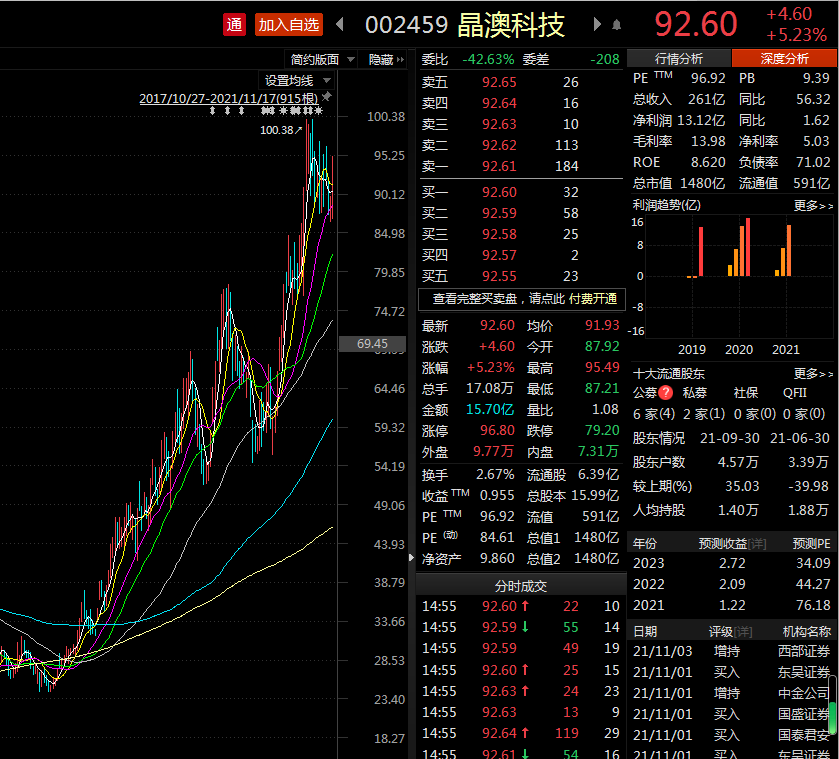This screenshot has height=759, width=839.
Task: Click the small arrow left of 分时成交 panel
Action: tap(411, 584)
